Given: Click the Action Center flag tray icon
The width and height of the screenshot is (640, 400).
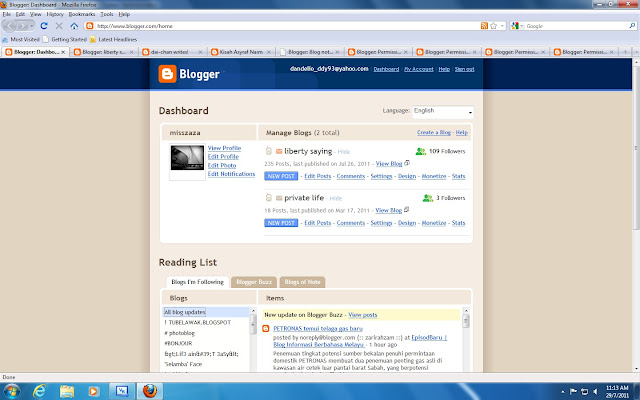Looking at the screenshot, I should pos(573,391).
